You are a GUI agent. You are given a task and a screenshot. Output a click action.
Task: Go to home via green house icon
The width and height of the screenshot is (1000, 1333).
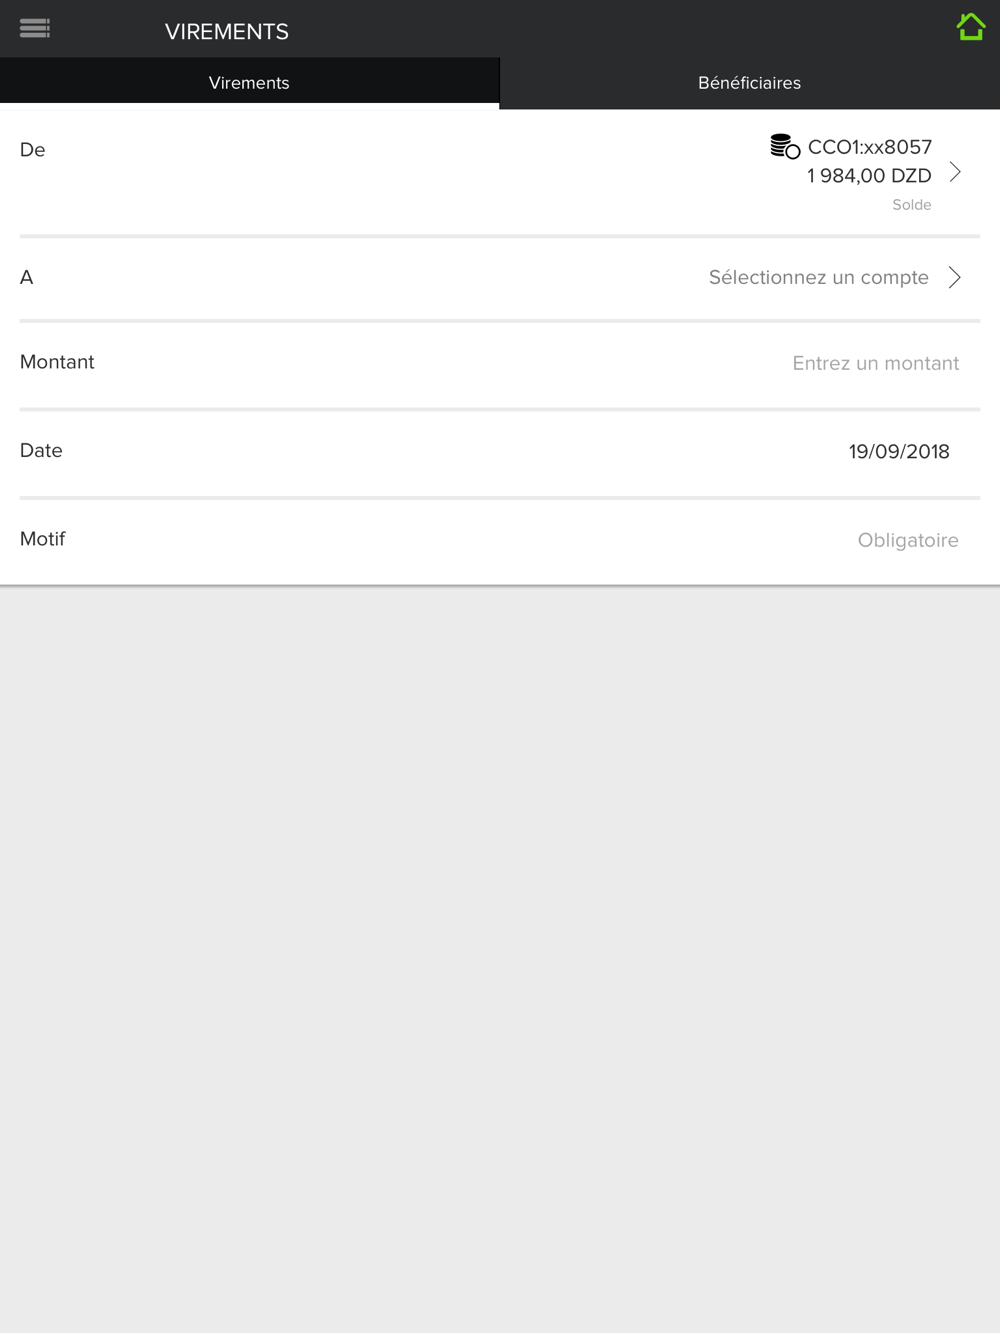point(970,27)
